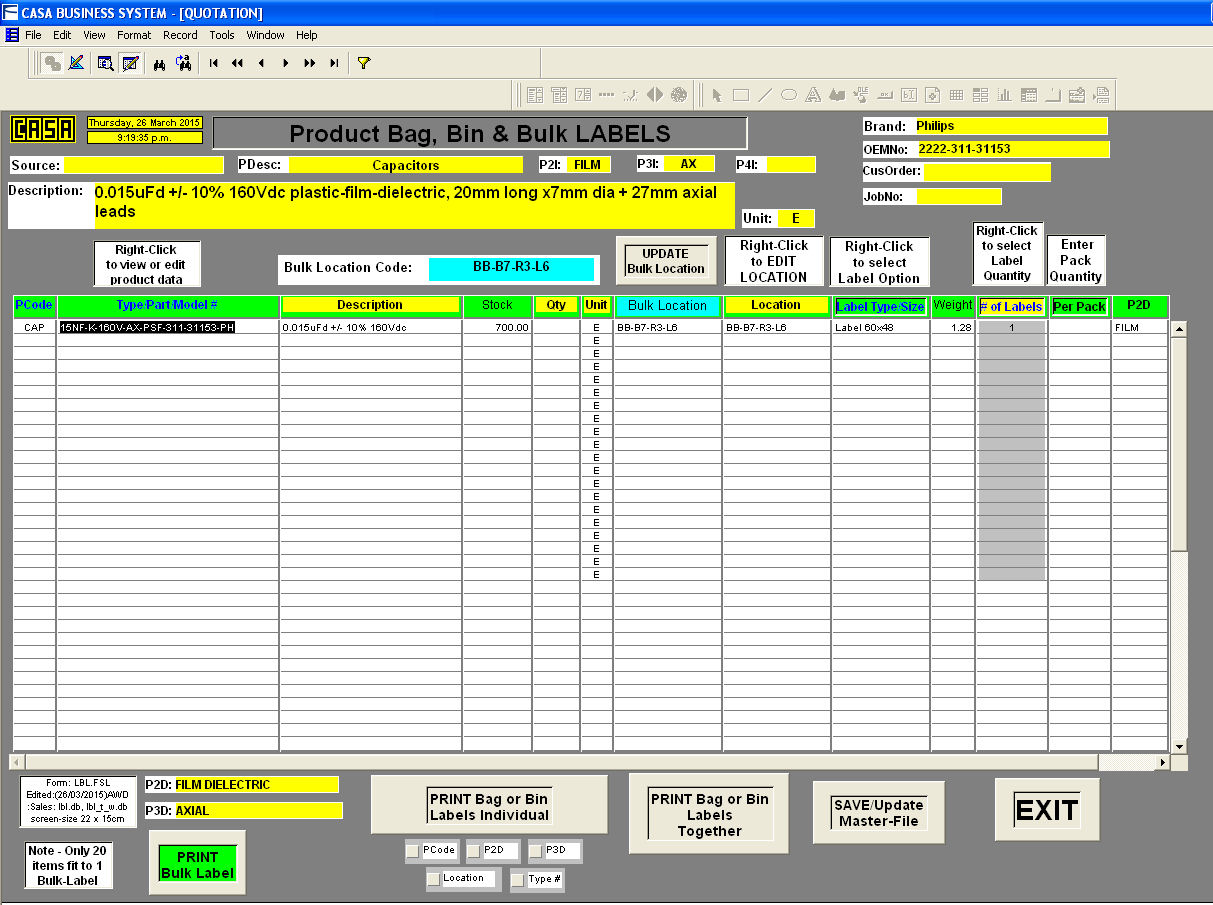The image size is (1213, 905).
Task: Click the yellow funnel Filter icon
Action: point(364,63)
